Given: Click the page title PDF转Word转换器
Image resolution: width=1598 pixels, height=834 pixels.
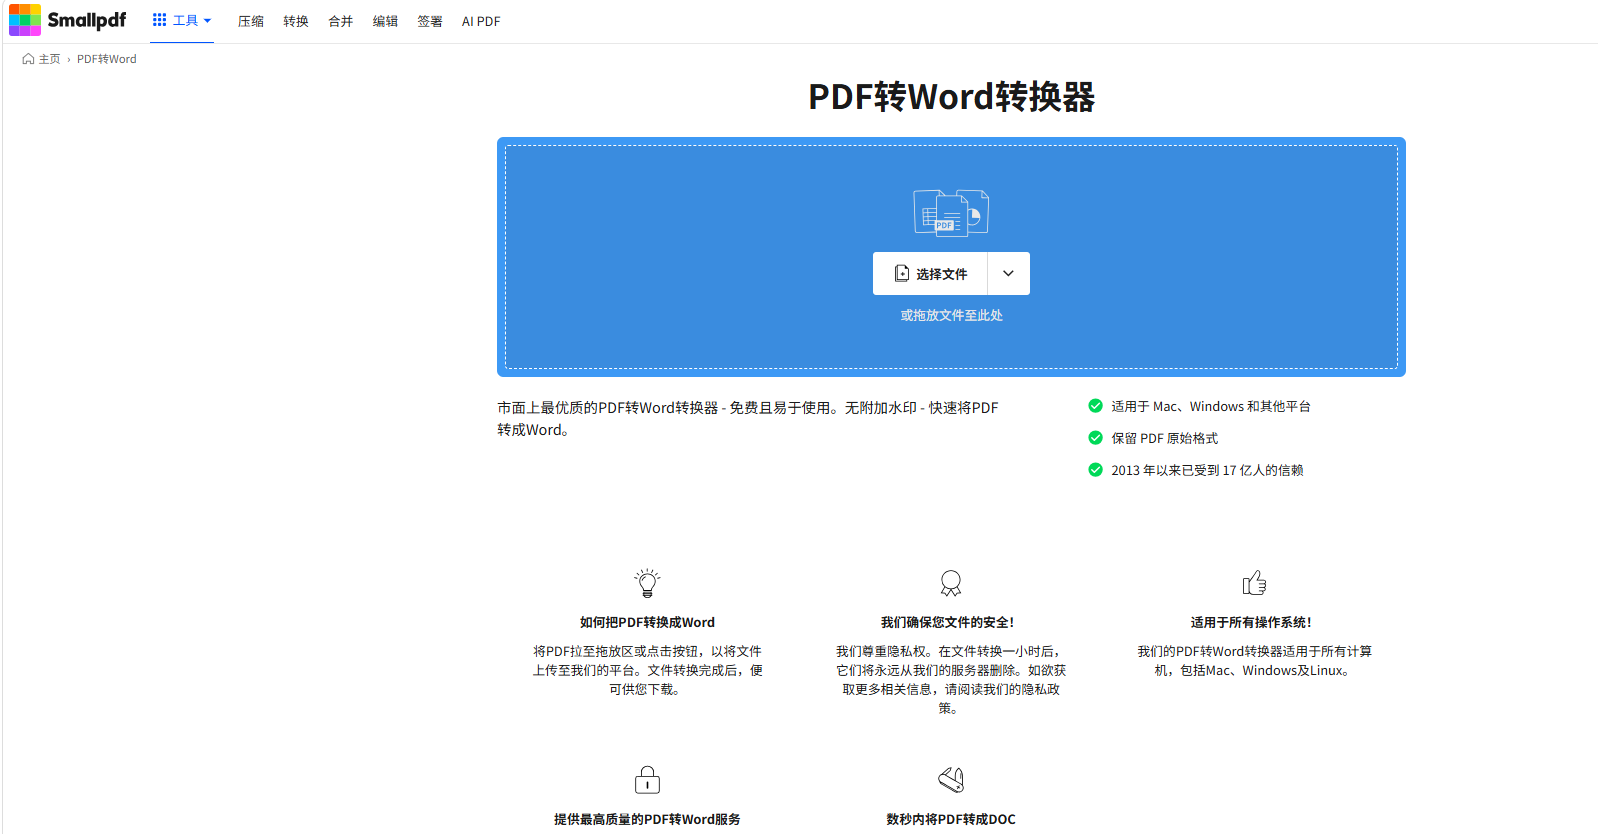Looking at the screenshot, I should coord(951,97).
